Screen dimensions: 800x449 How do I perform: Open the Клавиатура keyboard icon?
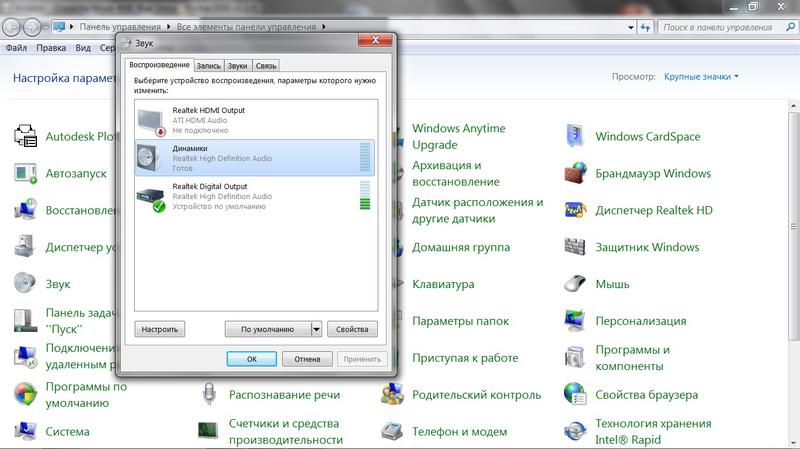click(x=392, y=284)
